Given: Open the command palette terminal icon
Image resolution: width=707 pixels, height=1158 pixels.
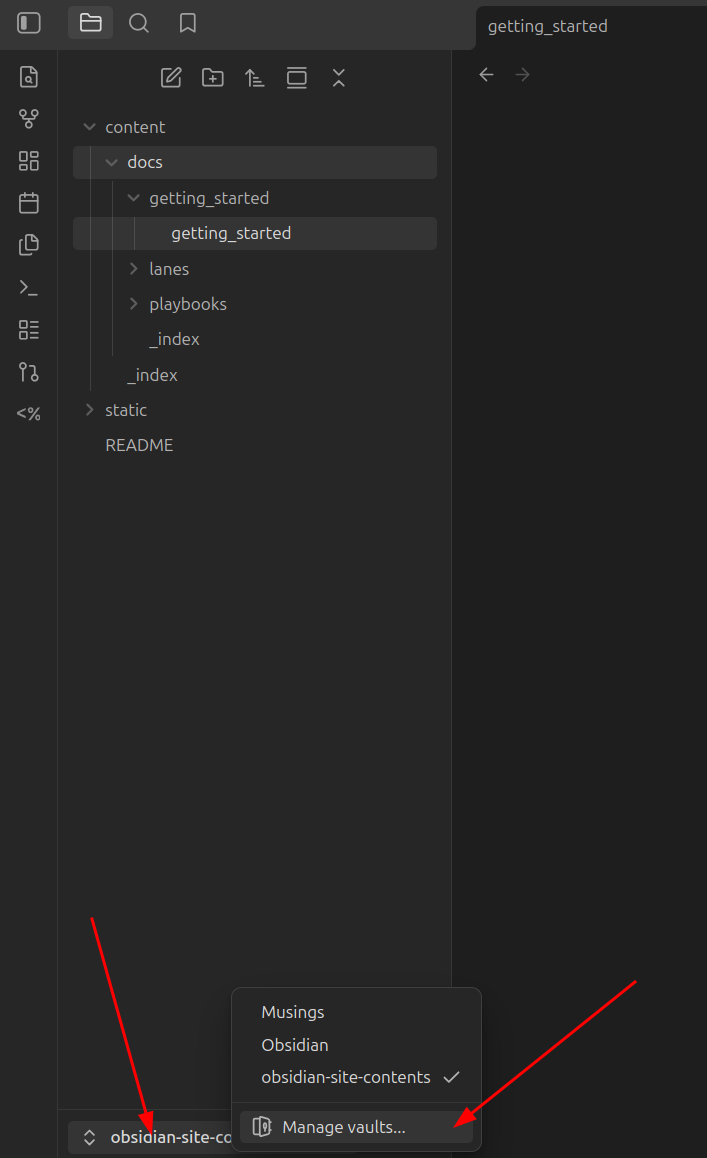Looking at the screenshot, I should 29,287.
